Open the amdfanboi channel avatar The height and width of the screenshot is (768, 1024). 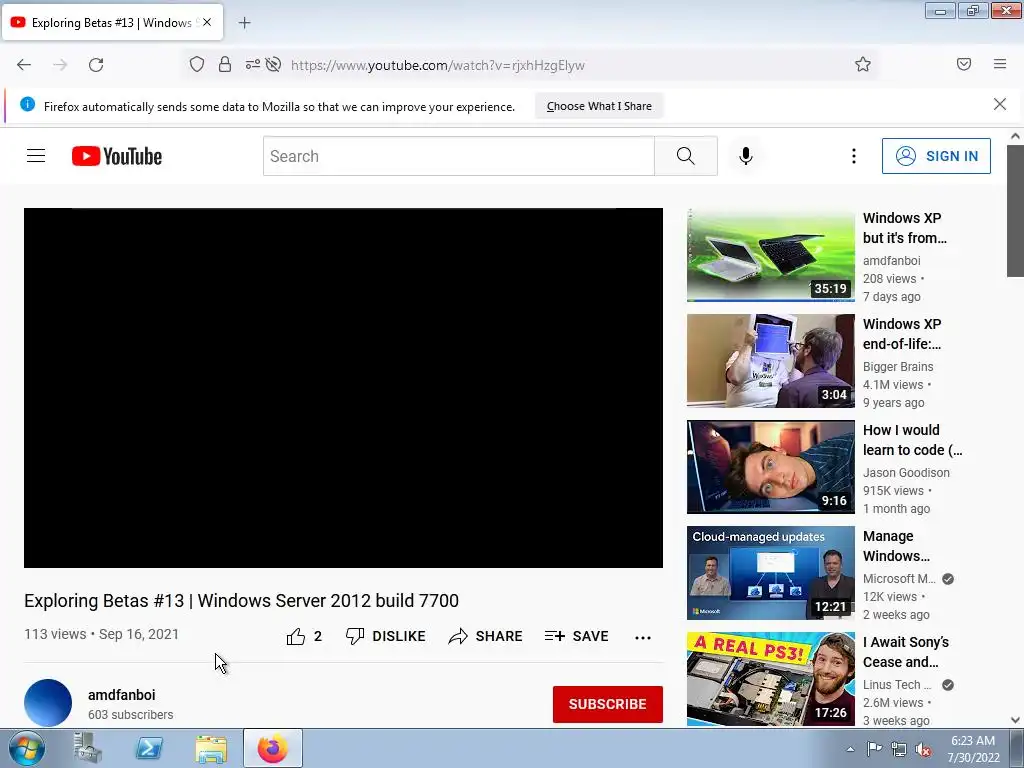tap(48, 703)
